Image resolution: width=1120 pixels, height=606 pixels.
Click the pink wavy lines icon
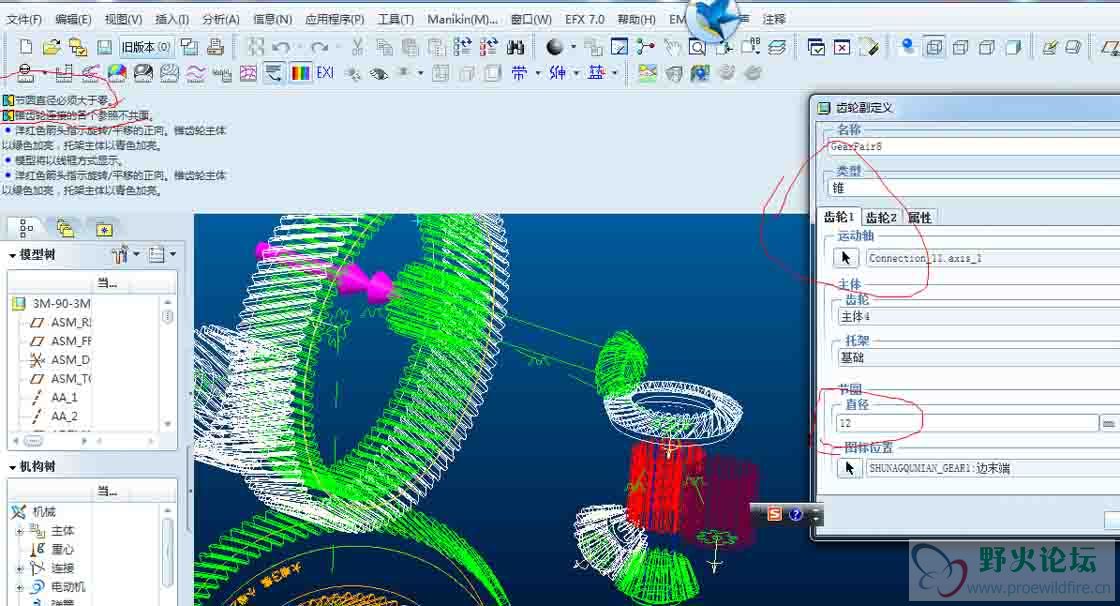pos(196,73)
